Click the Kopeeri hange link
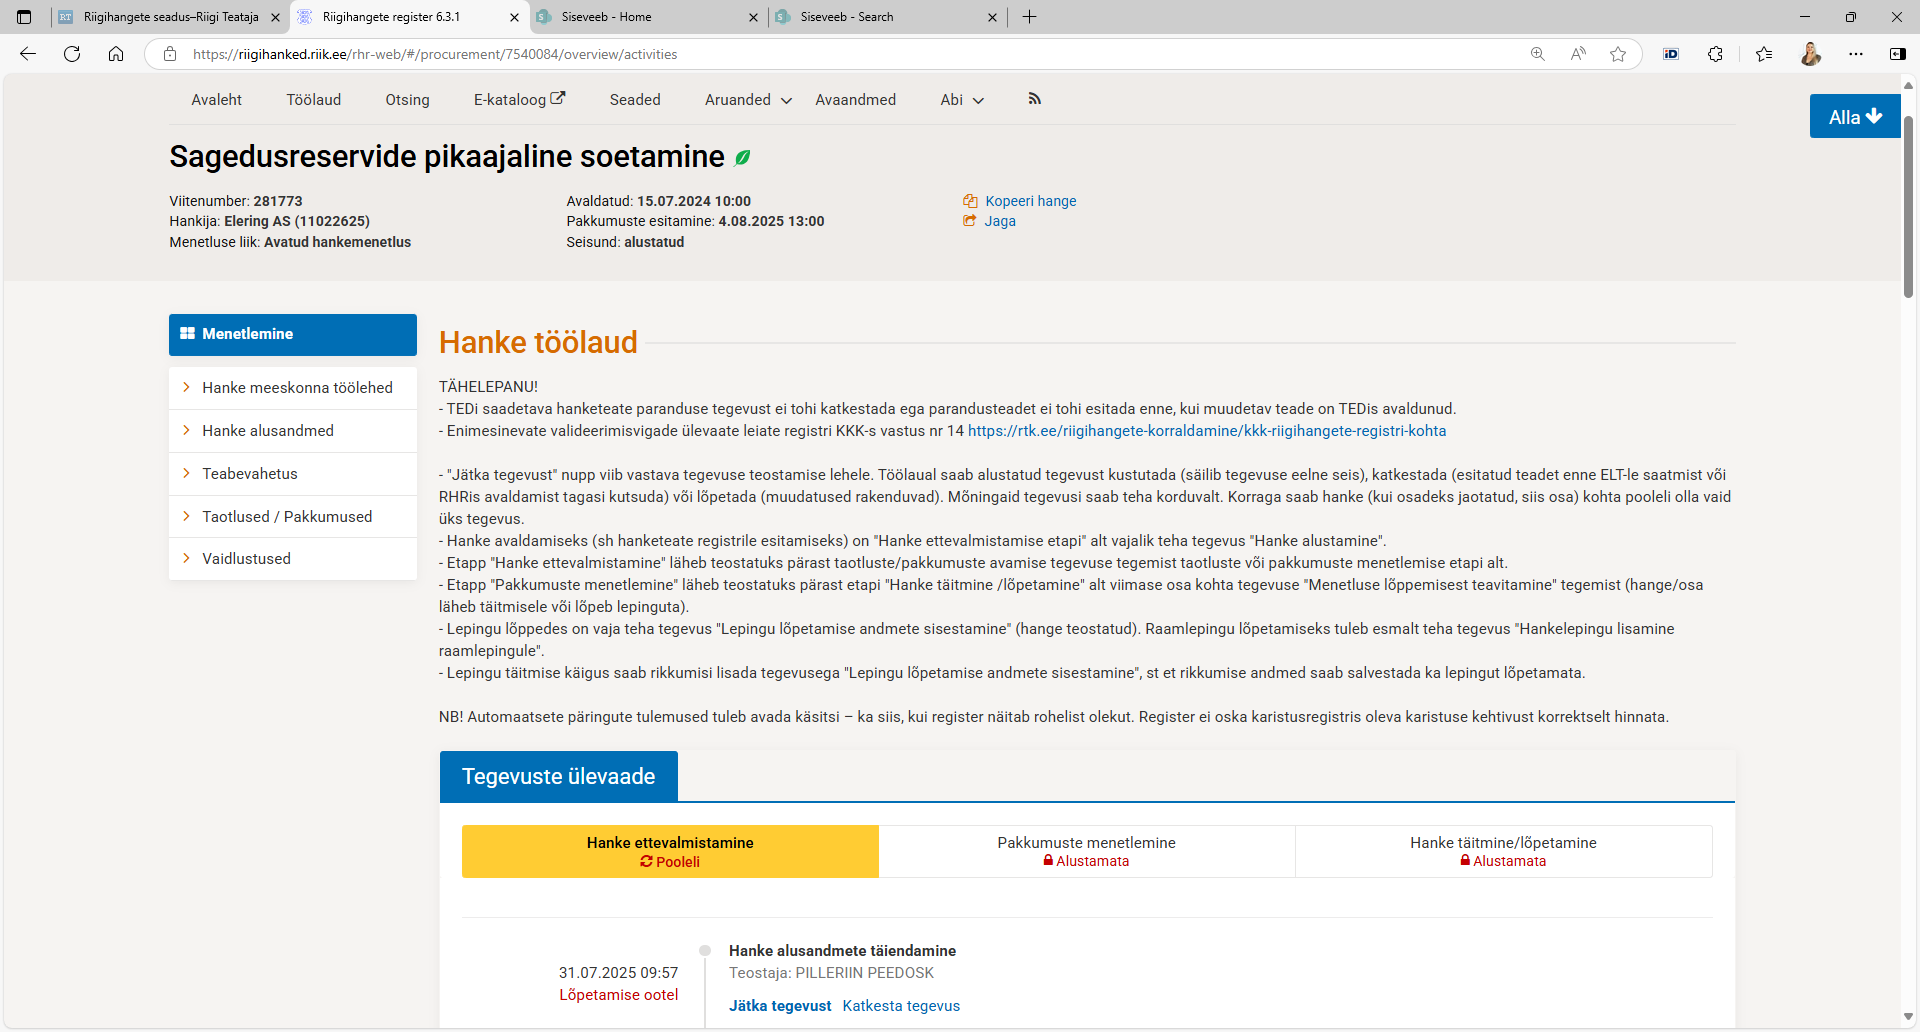 1031,201
